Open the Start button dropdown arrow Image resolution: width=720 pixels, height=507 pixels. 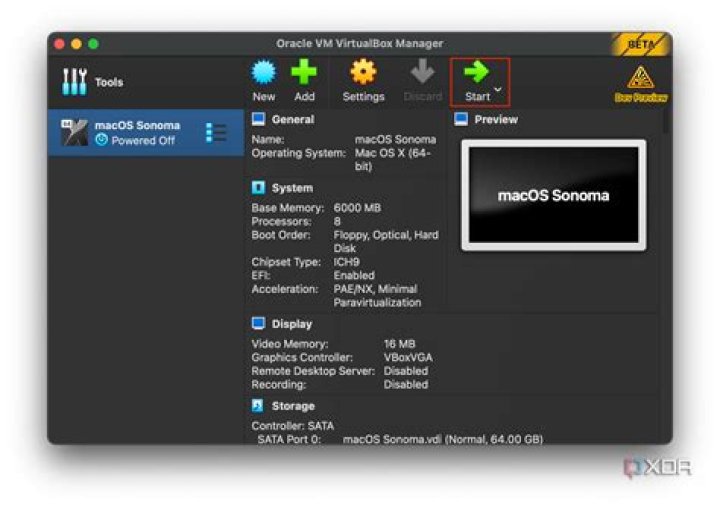point(498,90)
